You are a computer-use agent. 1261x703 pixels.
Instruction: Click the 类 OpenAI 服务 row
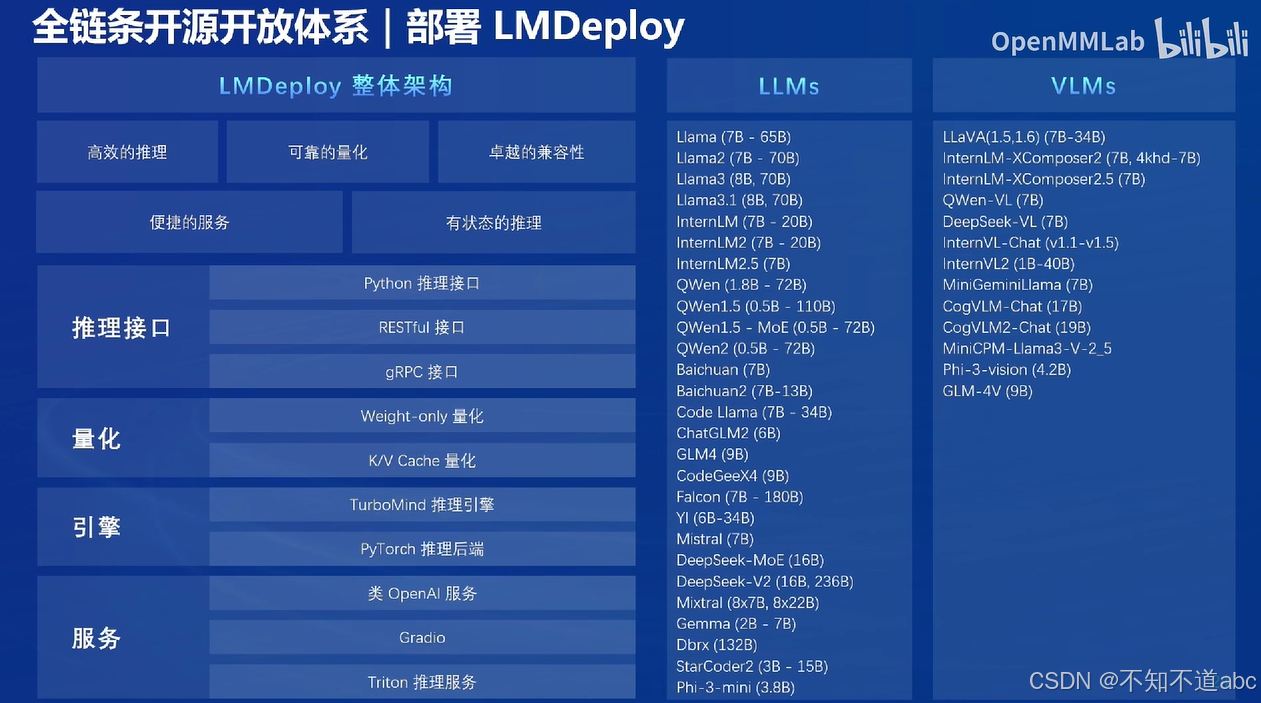tap(422, 593)
